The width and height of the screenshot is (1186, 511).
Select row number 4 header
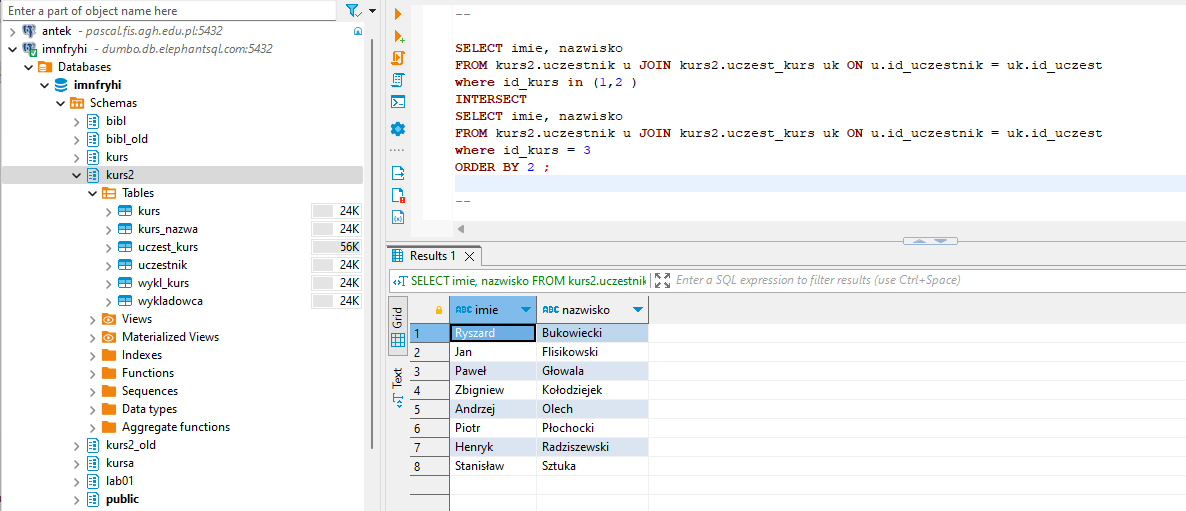pos(430,389)
